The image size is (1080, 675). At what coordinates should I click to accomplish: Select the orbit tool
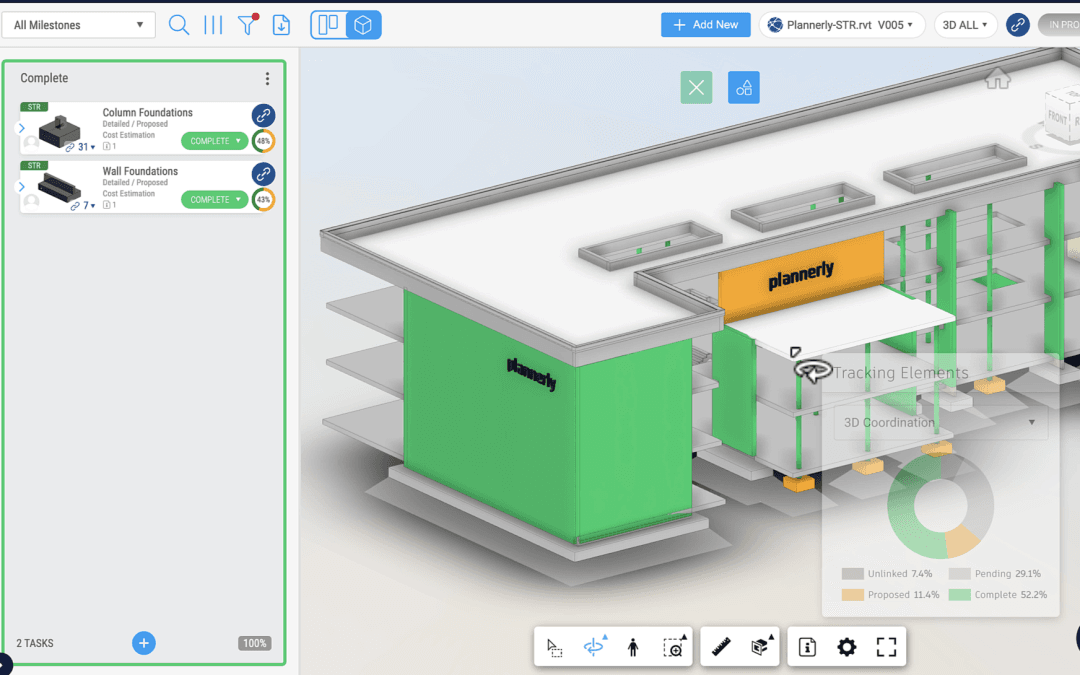[594, 647]
